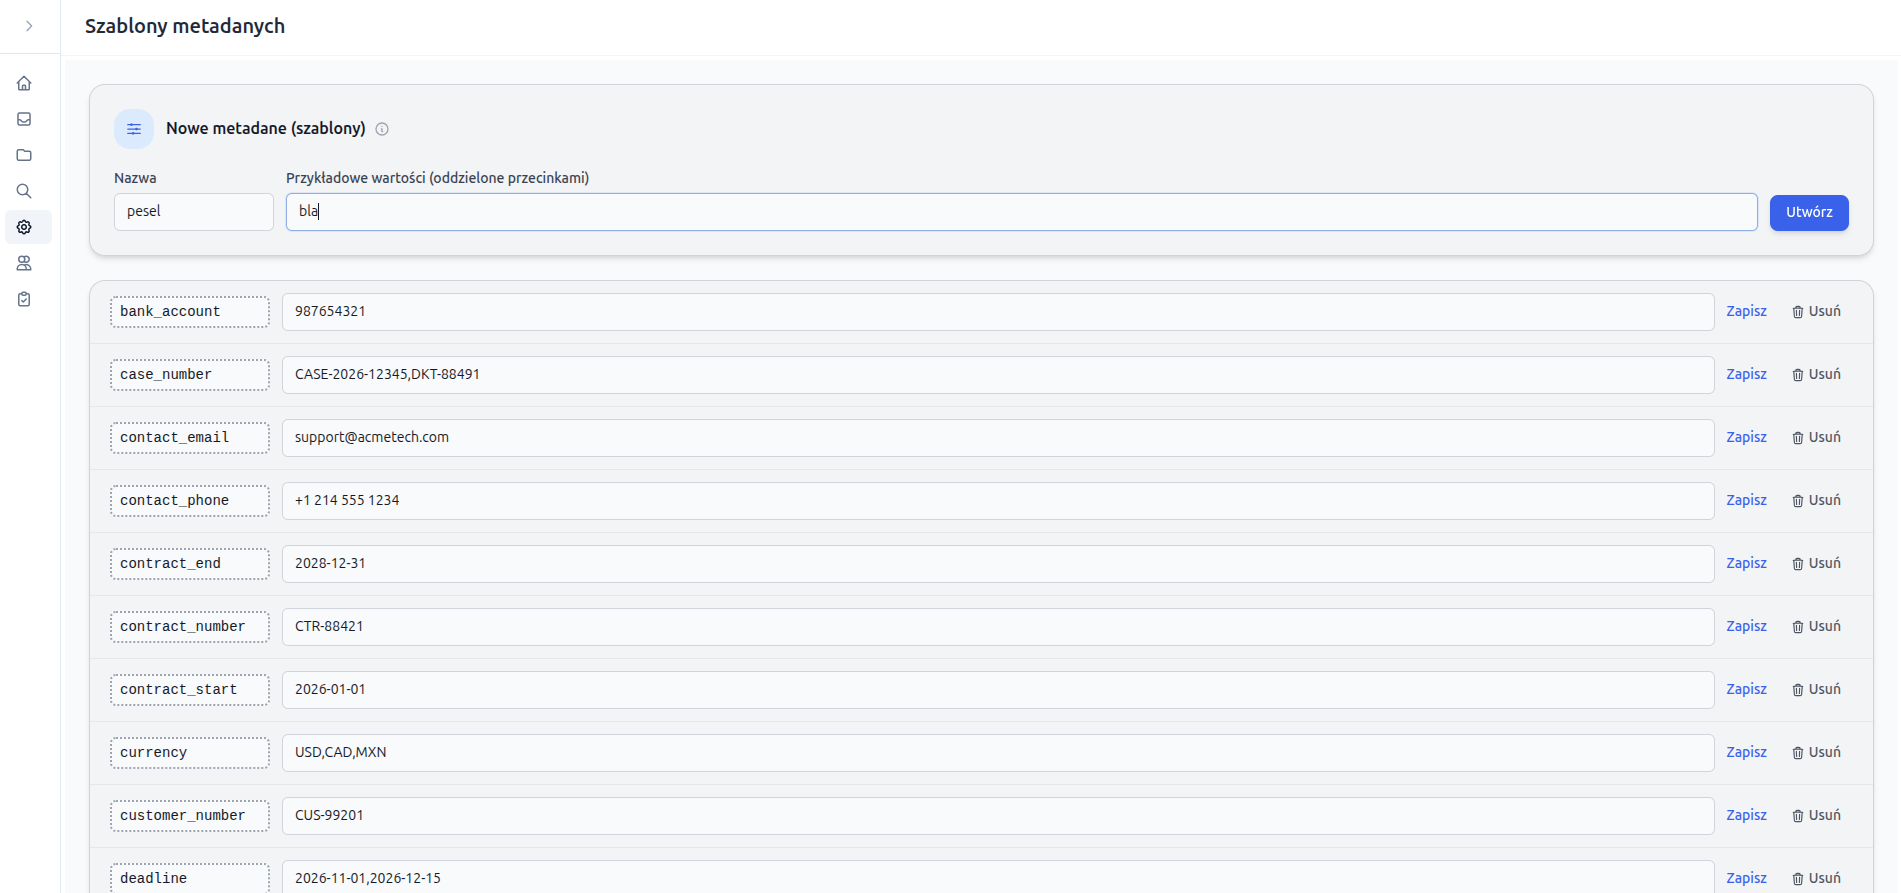
Task: Focus the Nazwa field containing pesel
Action: pos(194,212)
